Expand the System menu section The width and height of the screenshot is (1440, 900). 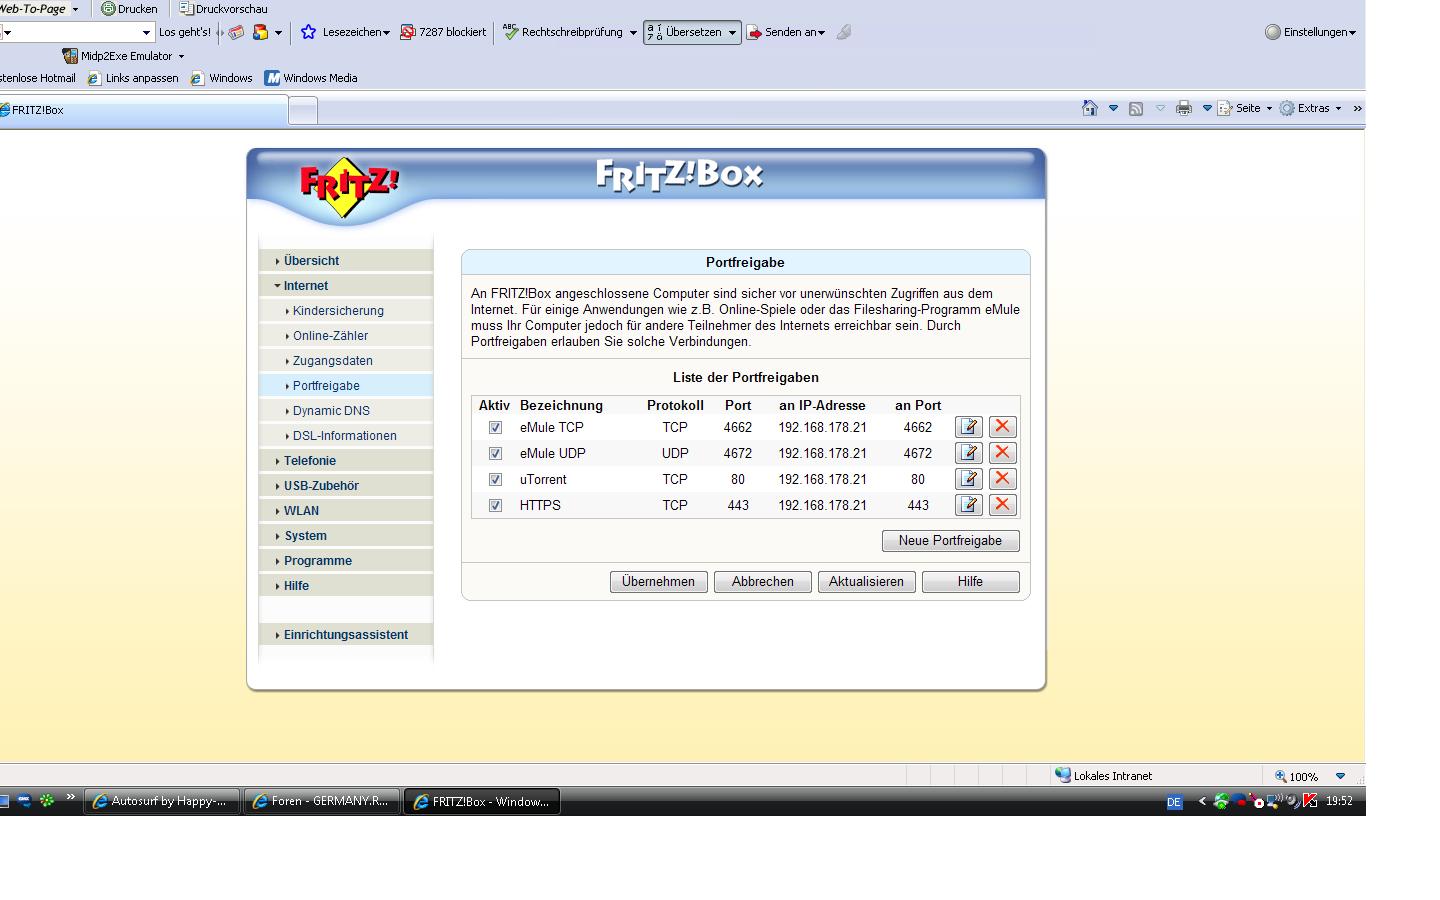click(346, 535)
